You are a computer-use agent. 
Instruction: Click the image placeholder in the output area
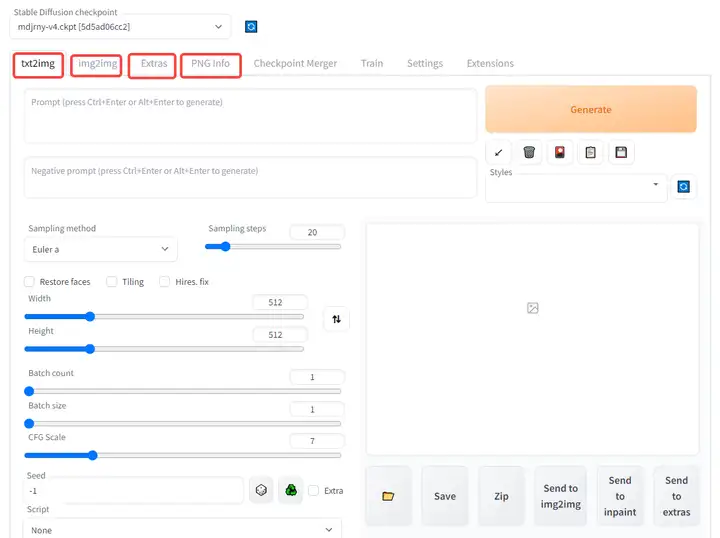click(533, 308)
